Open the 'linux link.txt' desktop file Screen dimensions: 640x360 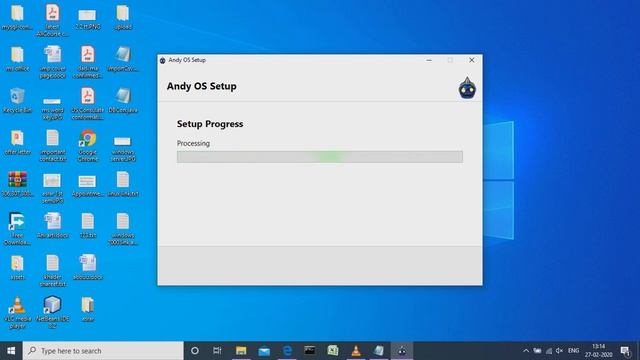click(x=122, y=184)
